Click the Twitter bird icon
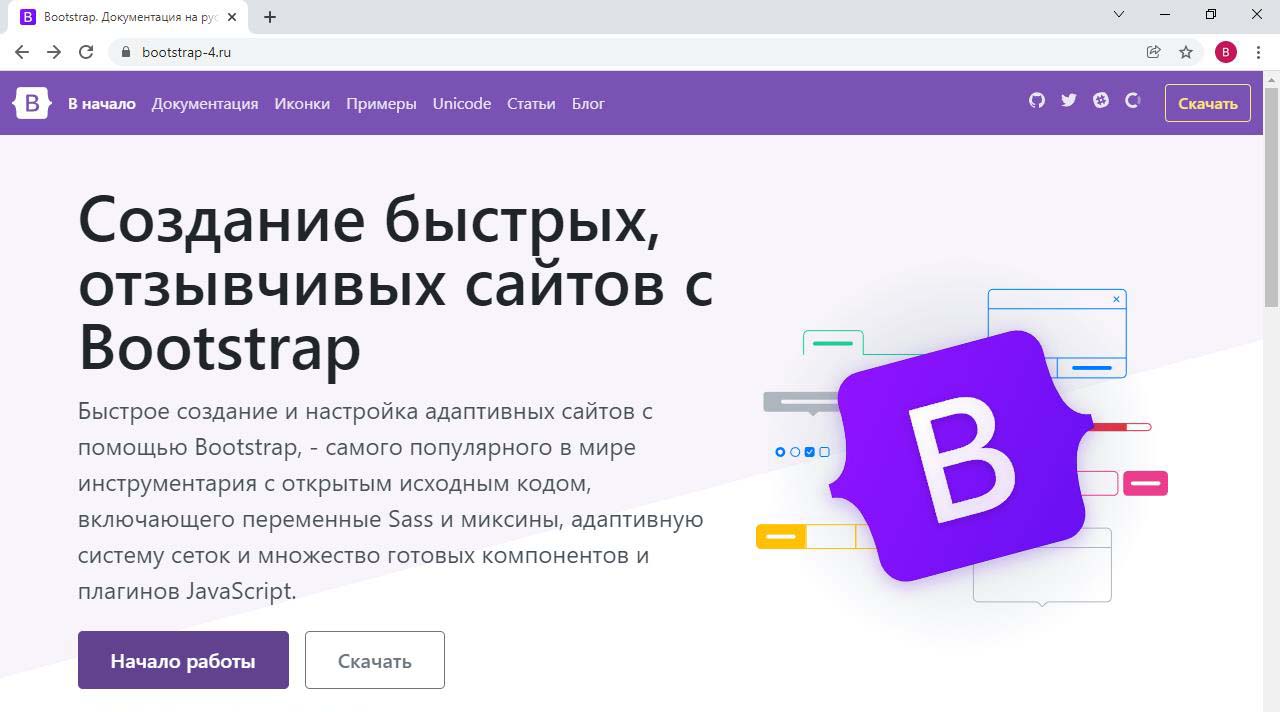The width and height of the screenshot is (1280, 712). click(1069, 100)
